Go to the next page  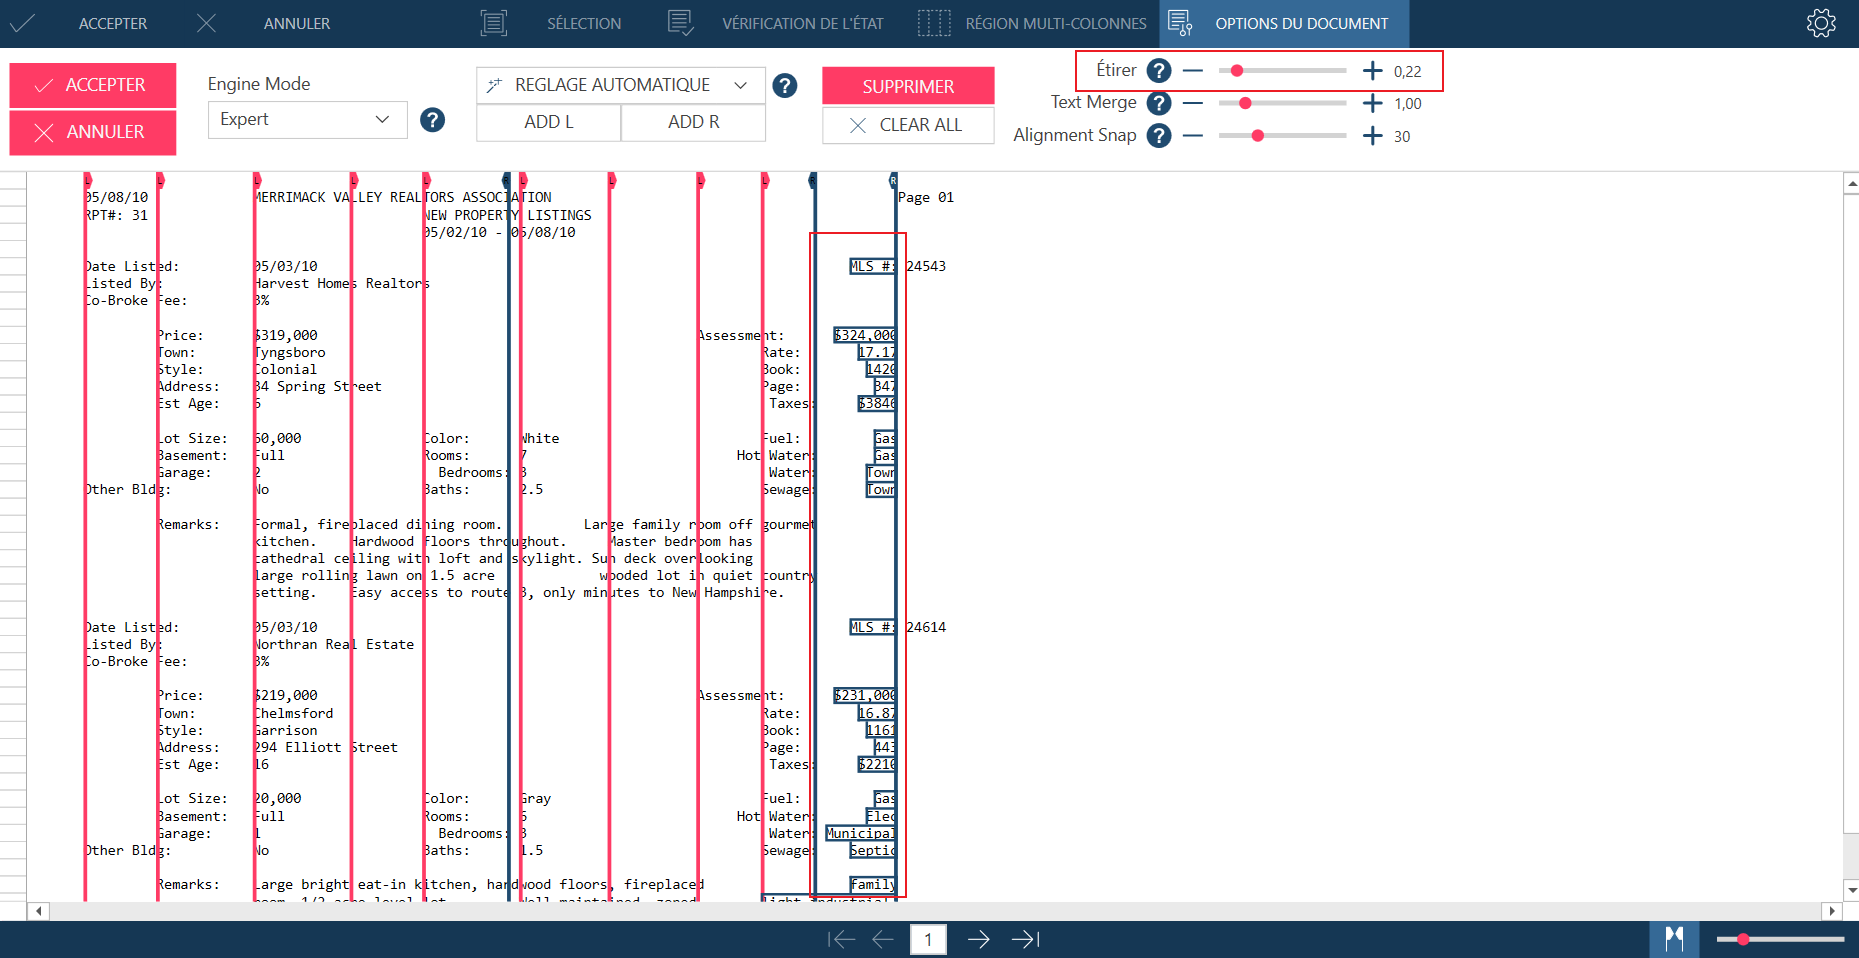(x=979, y=939)
